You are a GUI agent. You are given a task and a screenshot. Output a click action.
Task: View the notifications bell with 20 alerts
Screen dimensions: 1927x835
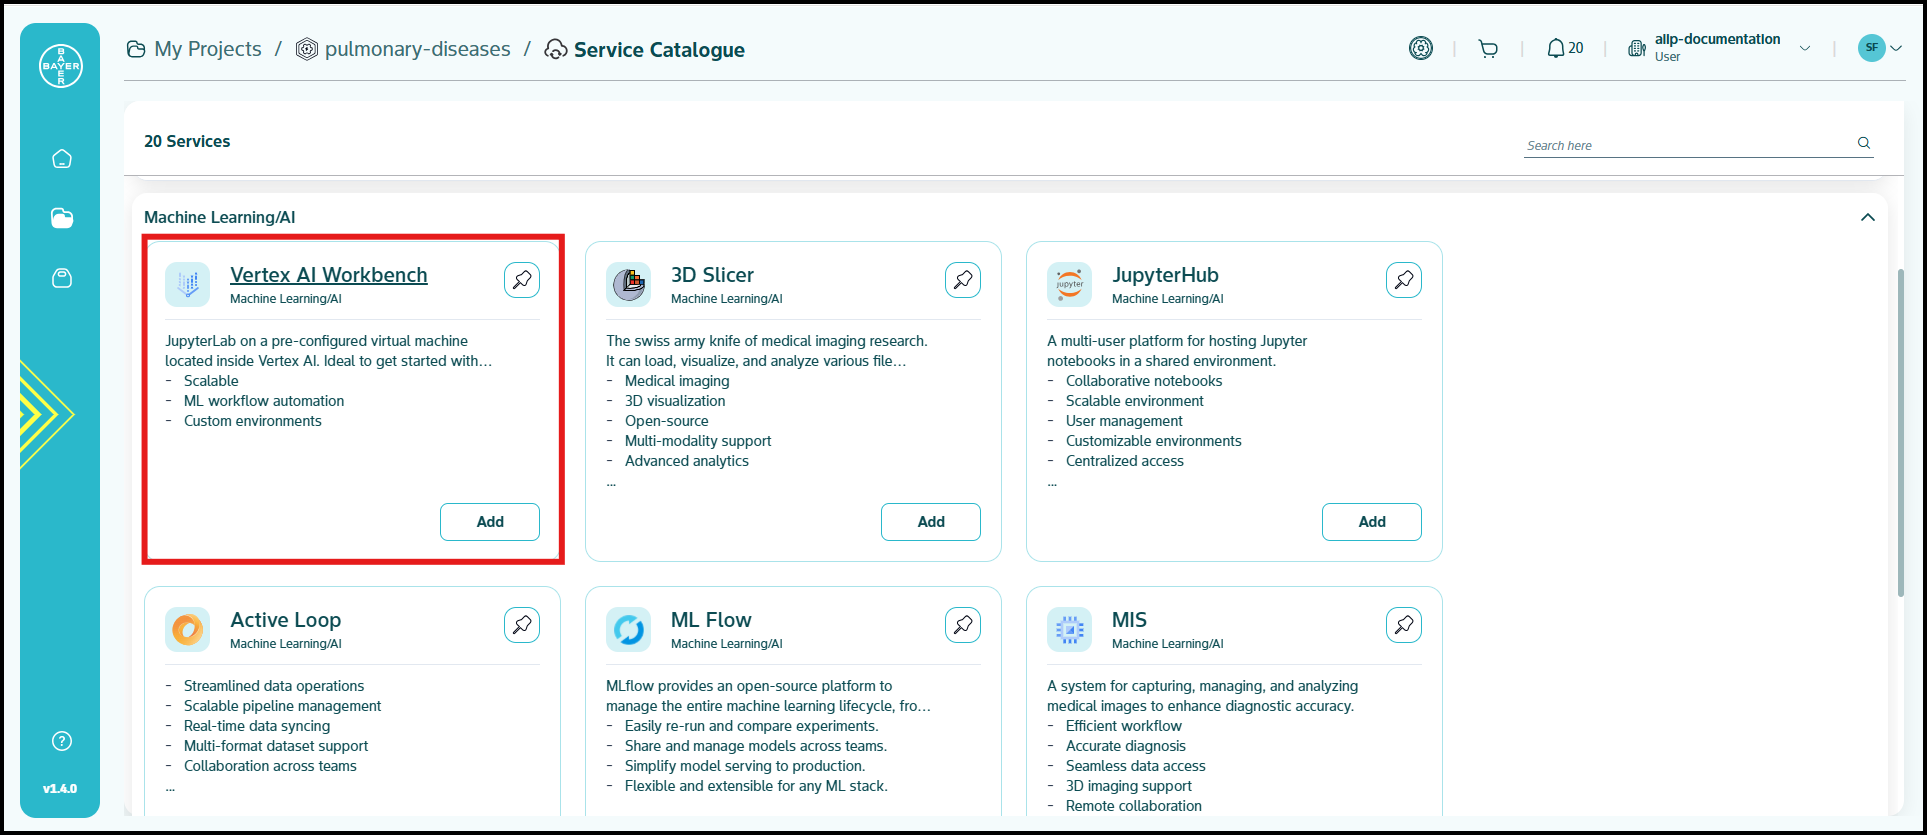[1564, 49]
